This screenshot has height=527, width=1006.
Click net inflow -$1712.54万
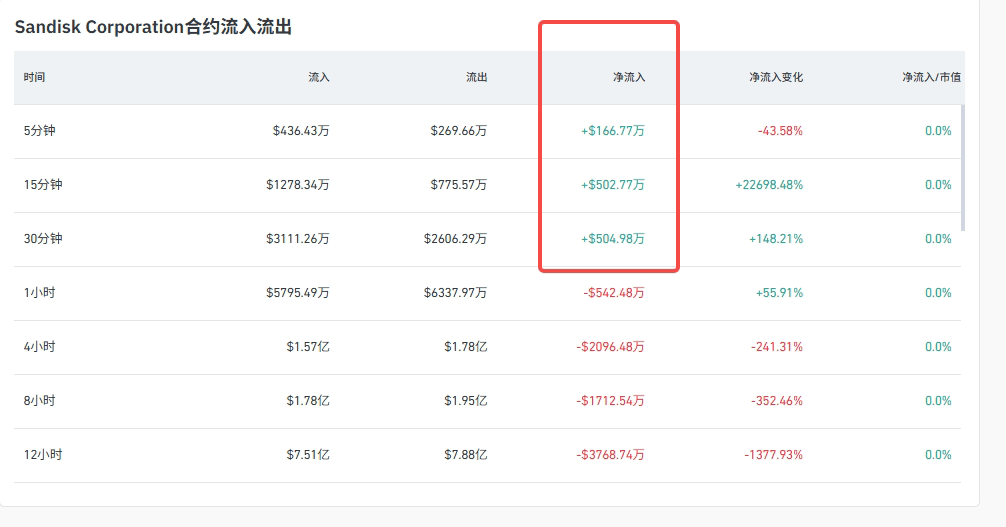(610, 401)
